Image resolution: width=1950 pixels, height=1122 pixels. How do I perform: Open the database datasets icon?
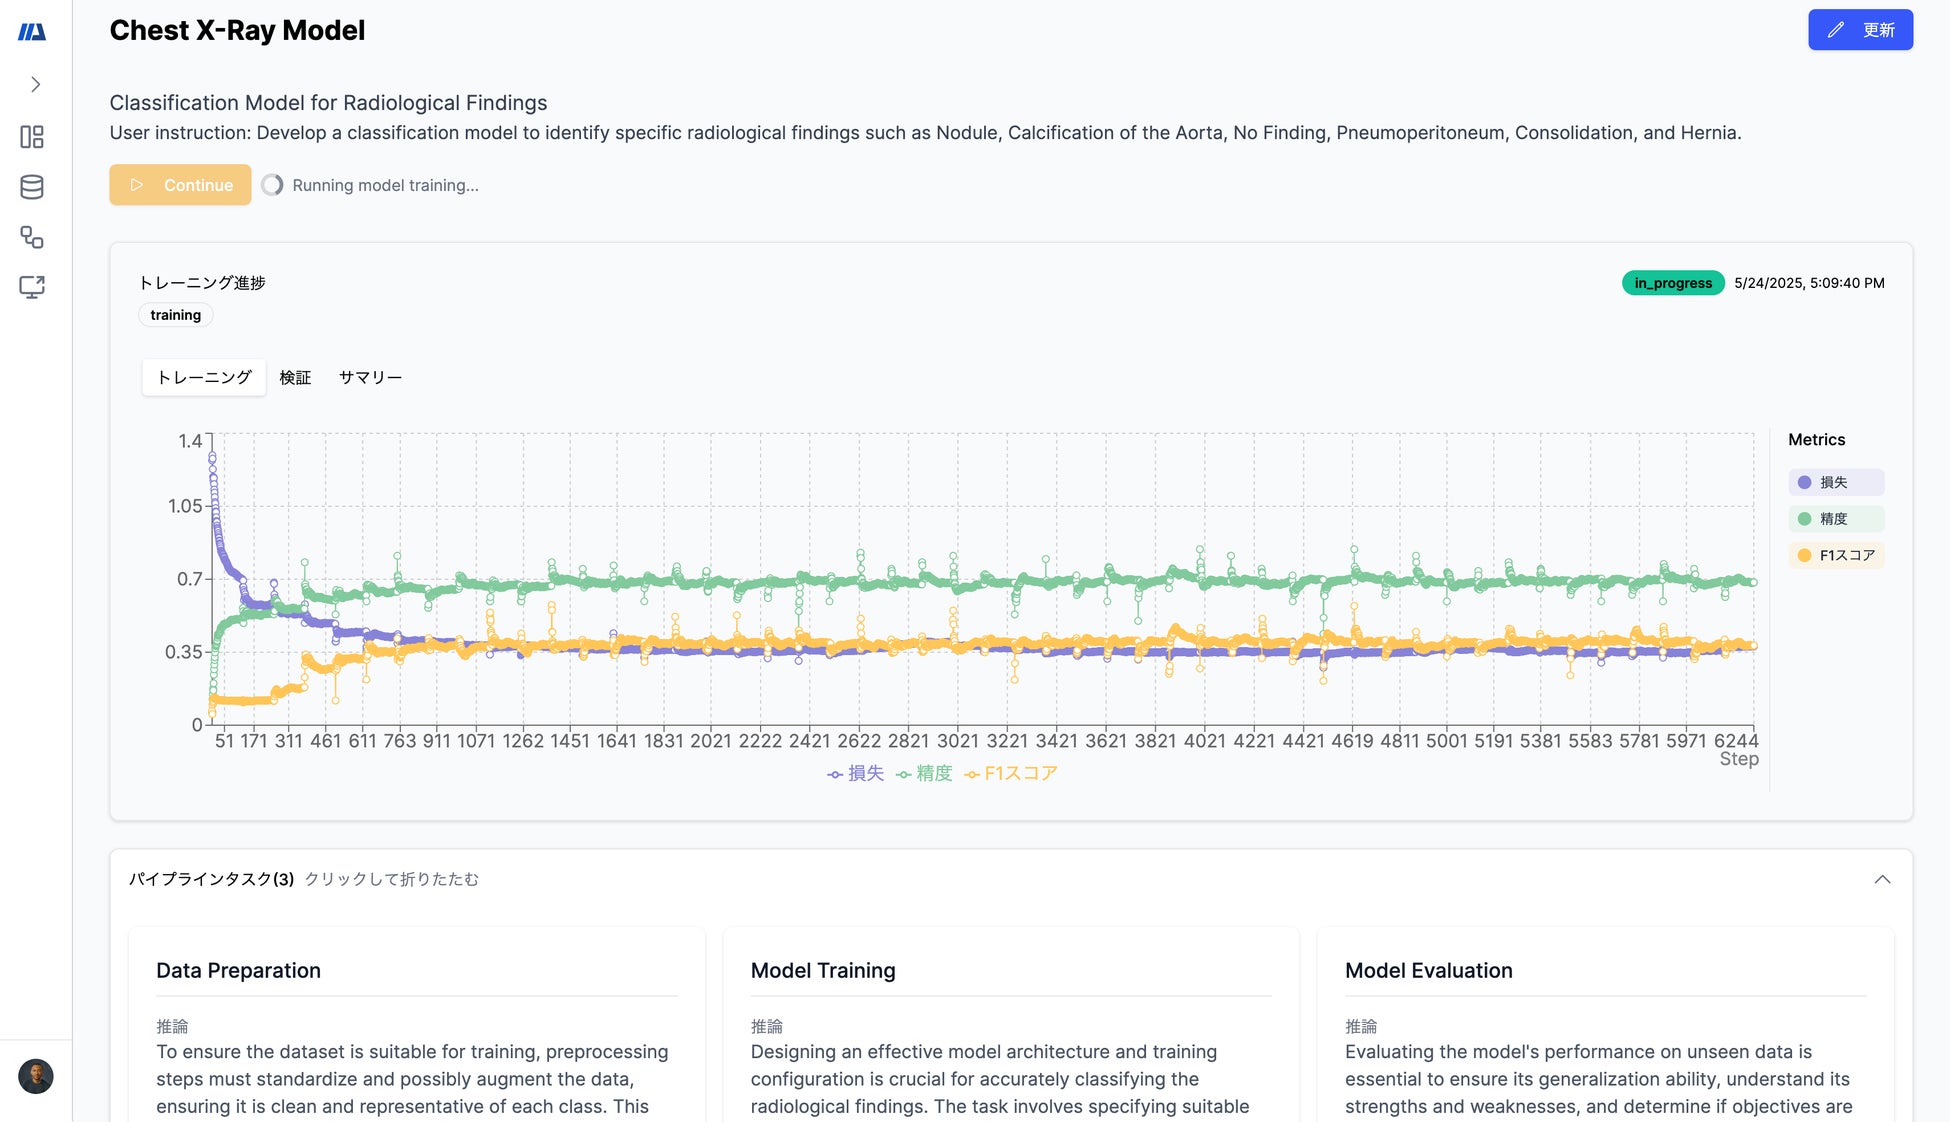[x=32, y=187]
